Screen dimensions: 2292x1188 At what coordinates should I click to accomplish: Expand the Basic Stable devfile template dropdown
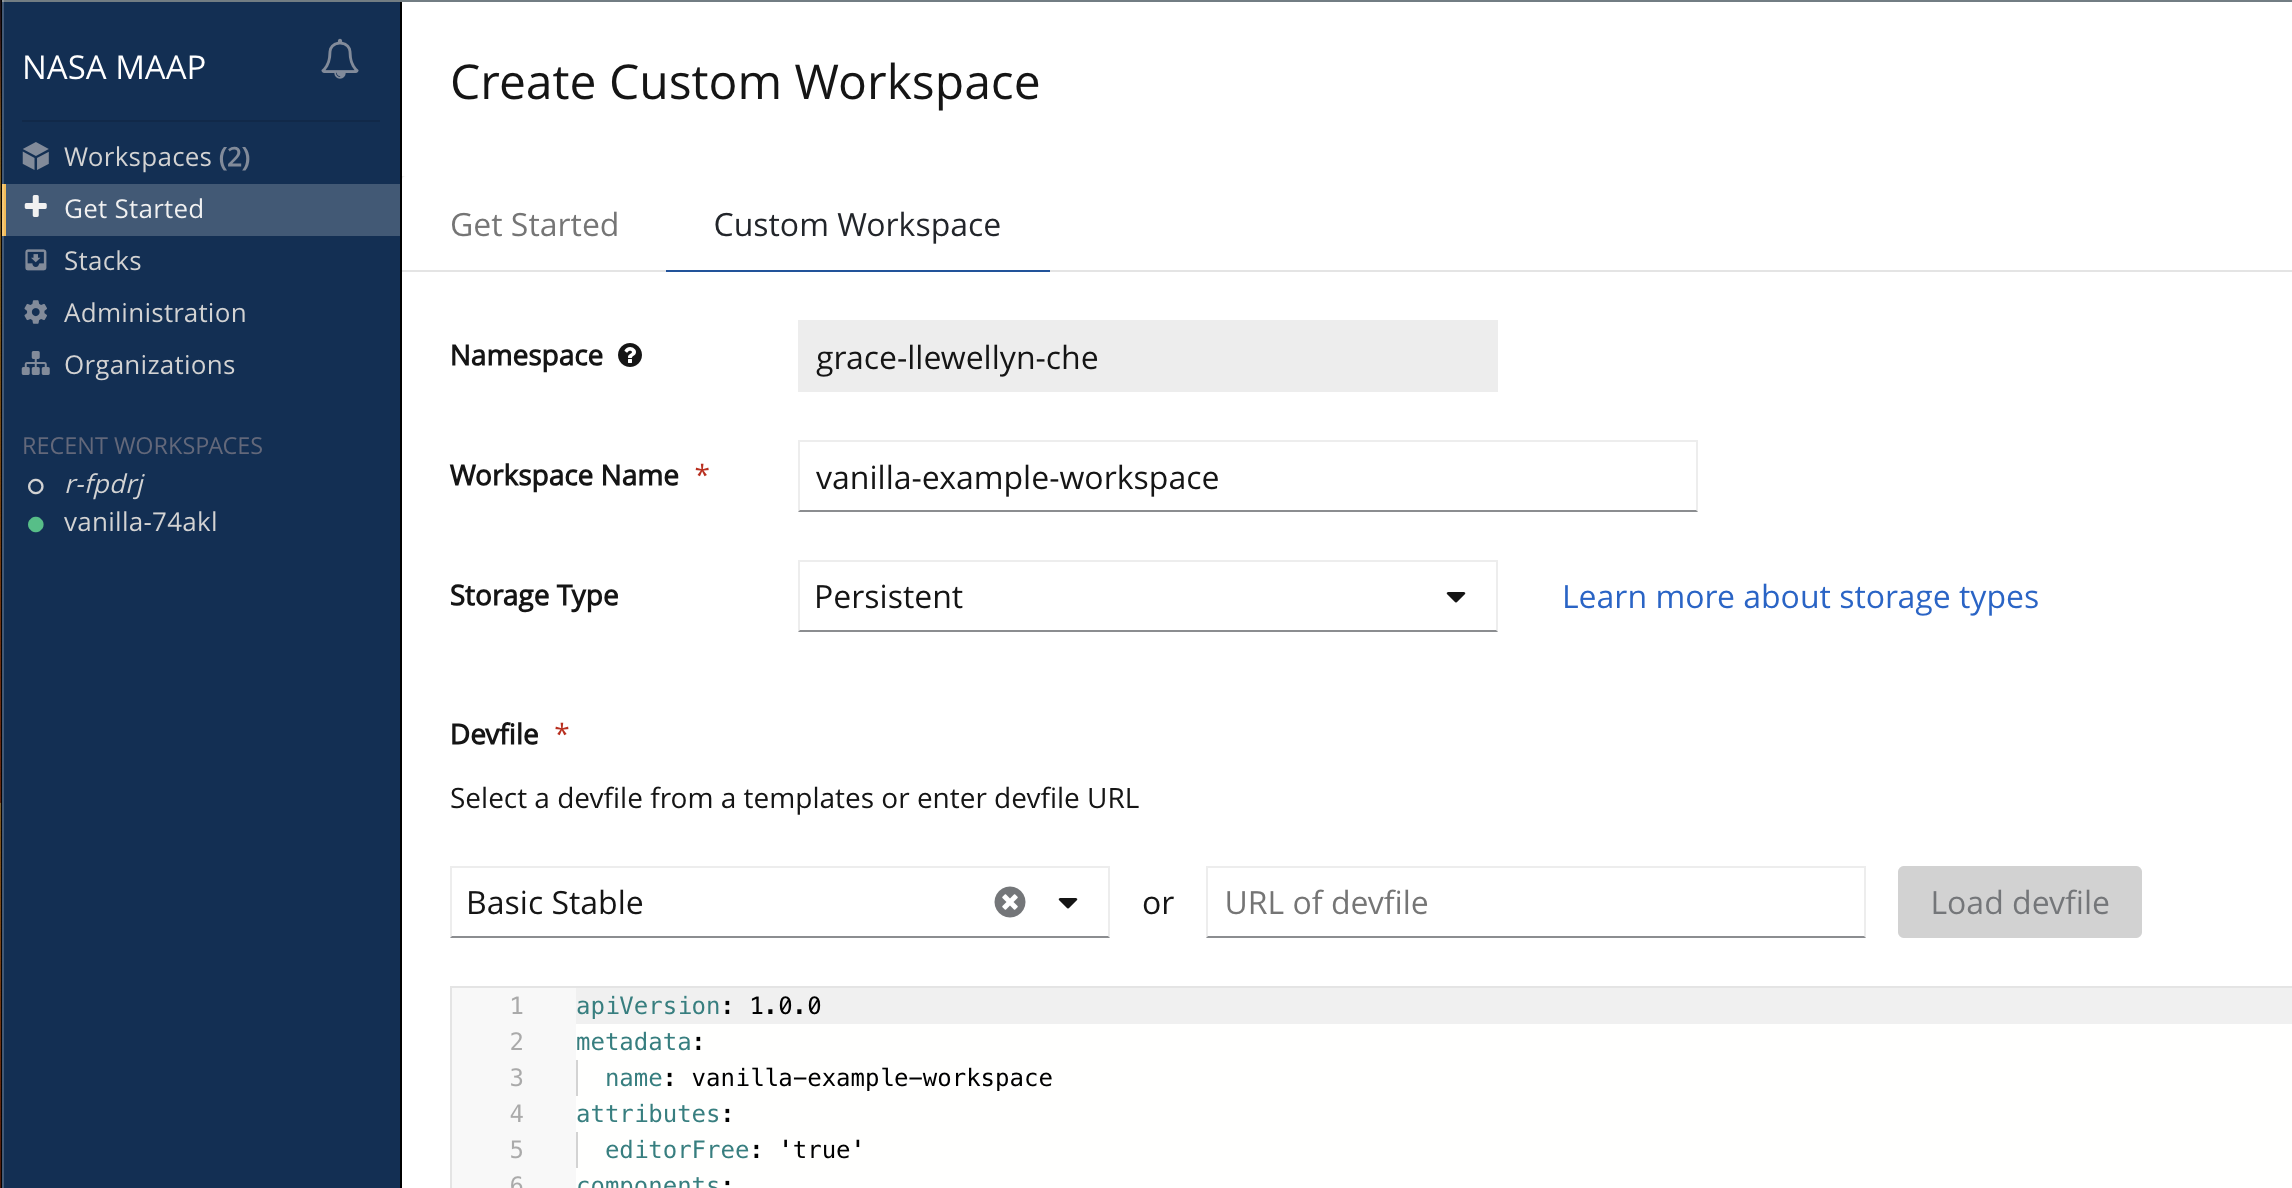pyautogui.click(x=779, y=902)
